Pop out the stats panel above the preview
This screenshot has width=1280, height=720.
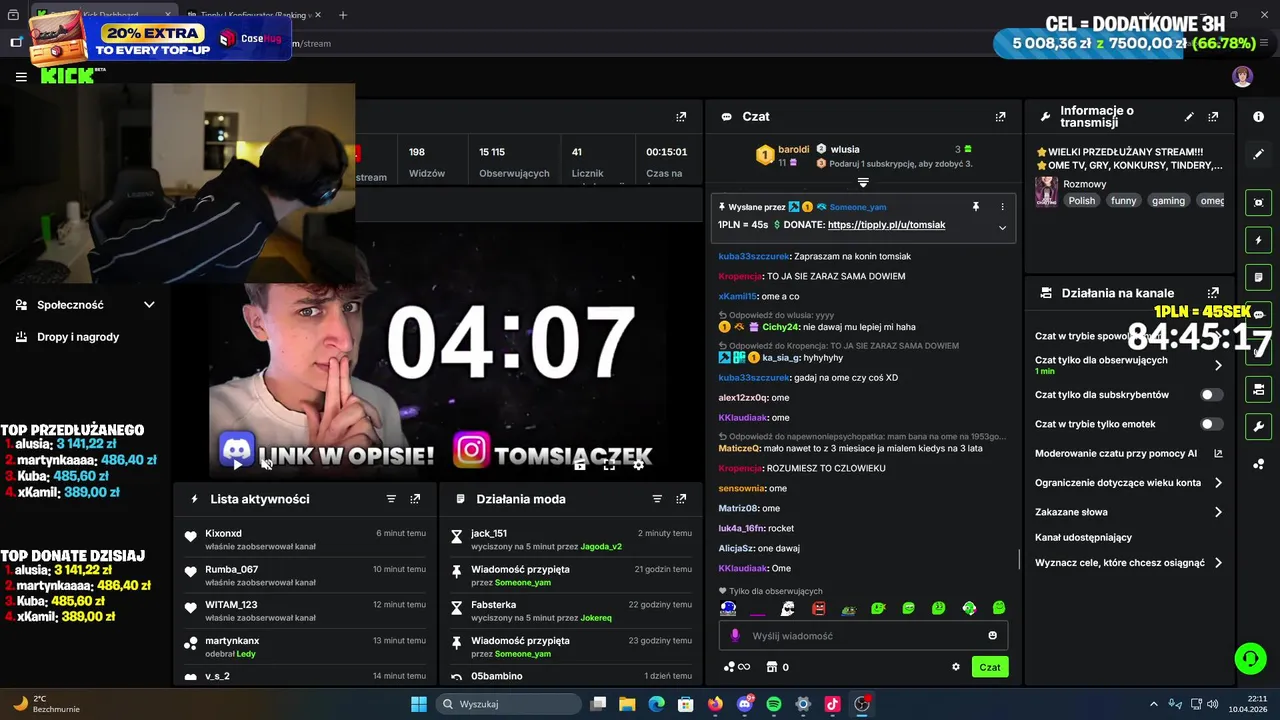pos(681,117)
